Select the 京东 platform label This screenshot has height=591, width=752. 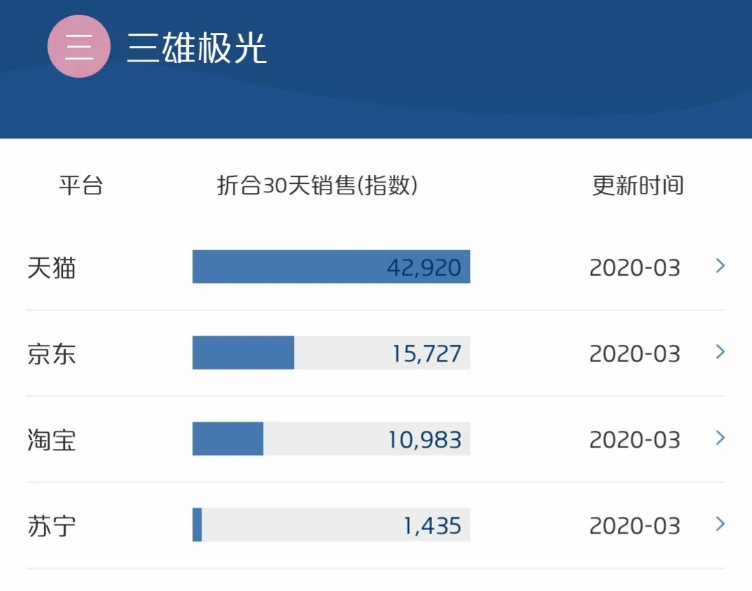[x=52, y=354]
